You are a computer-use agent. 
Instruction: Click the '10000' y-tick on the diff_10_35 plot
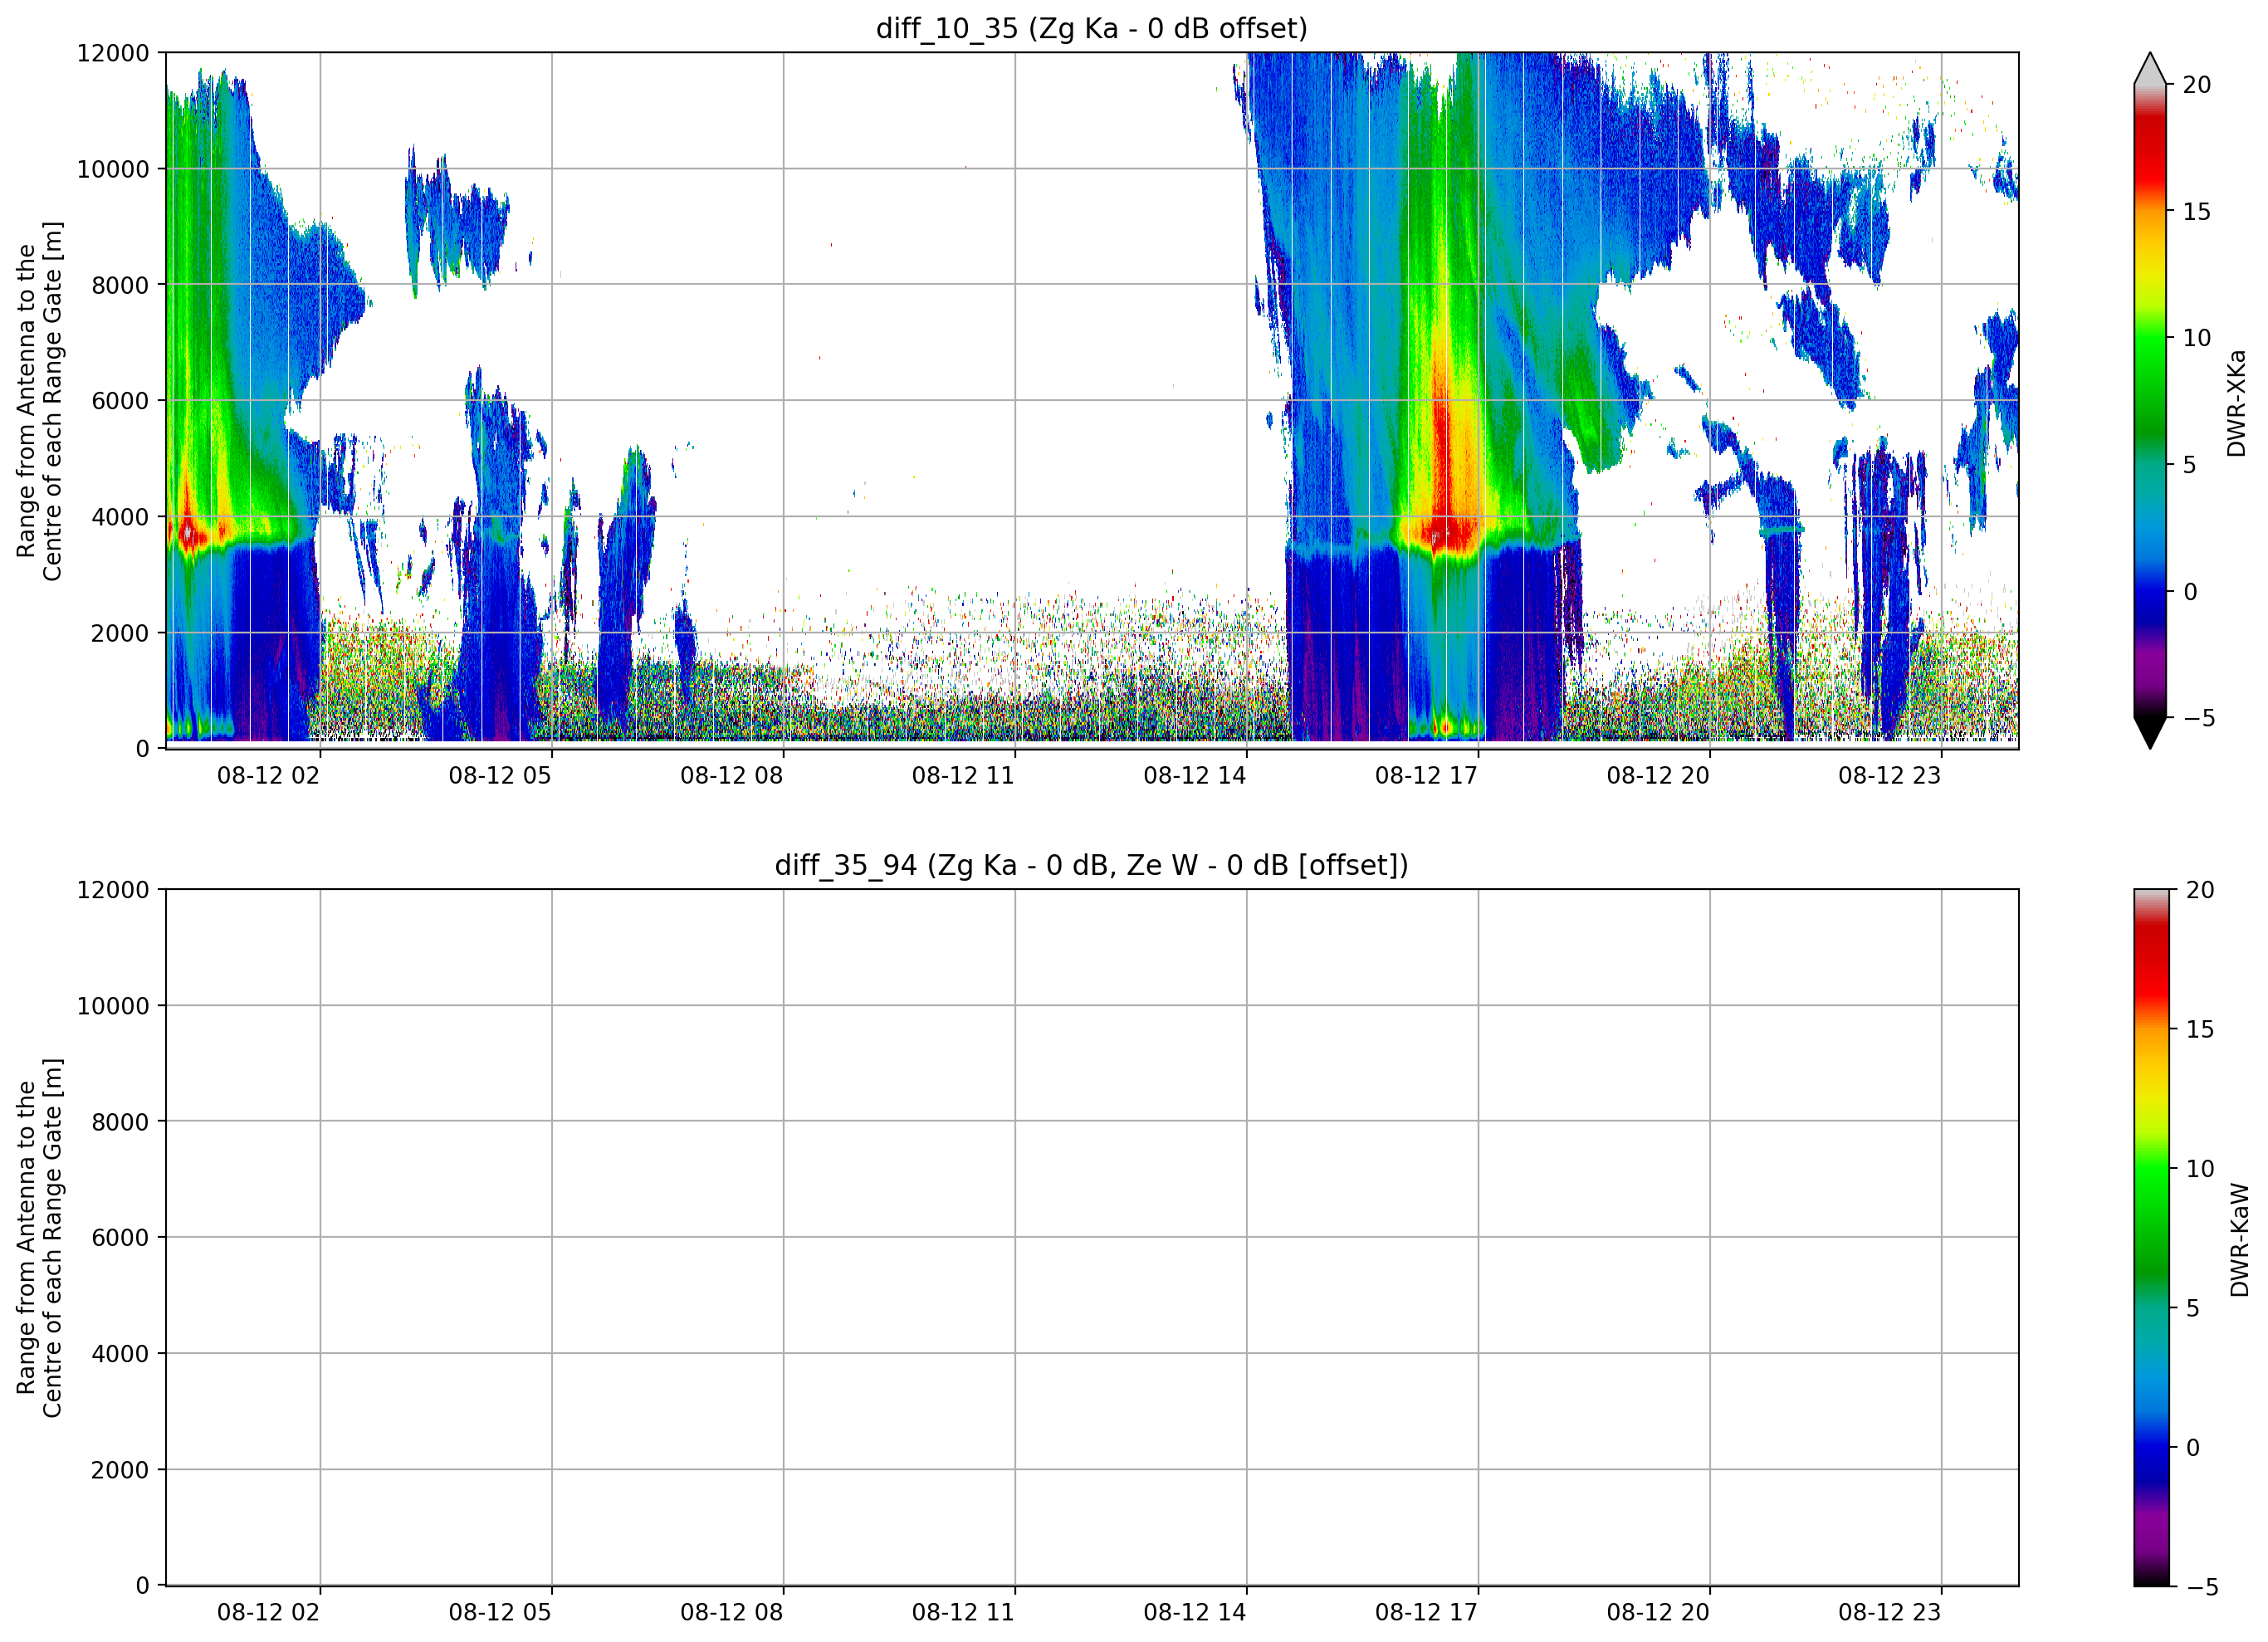pos(113,169)
